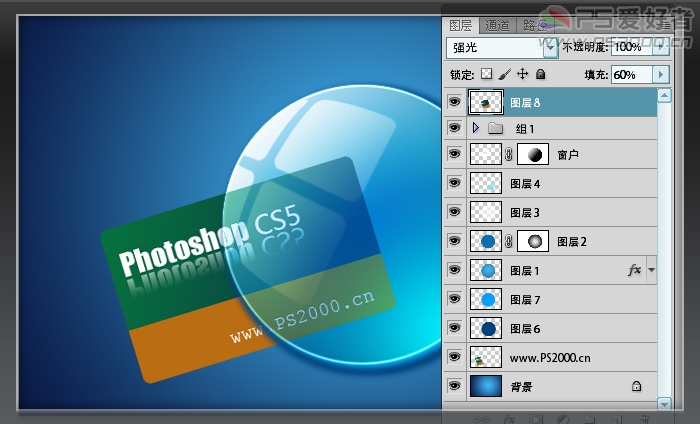Open the 强光 blend mode dropdown
Viewport: 700px width, 424px height.
click(x=550, y=47)
